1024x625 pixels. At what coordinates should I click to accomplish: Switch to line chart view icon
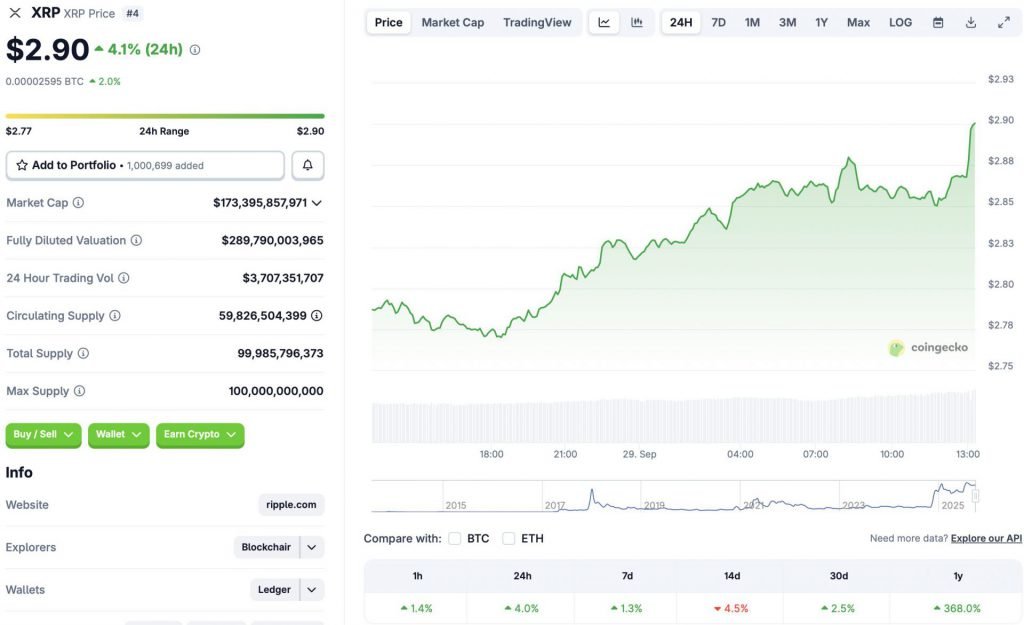[604, 22]
